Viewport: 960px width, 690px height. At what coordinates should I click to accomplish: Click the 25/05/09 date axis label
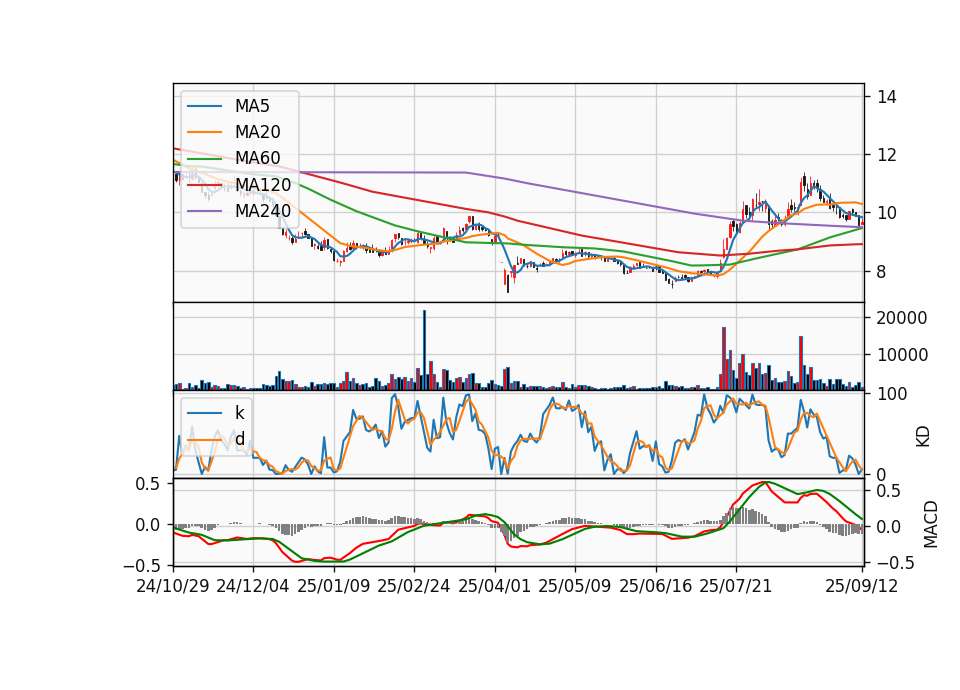pos(575,586)
